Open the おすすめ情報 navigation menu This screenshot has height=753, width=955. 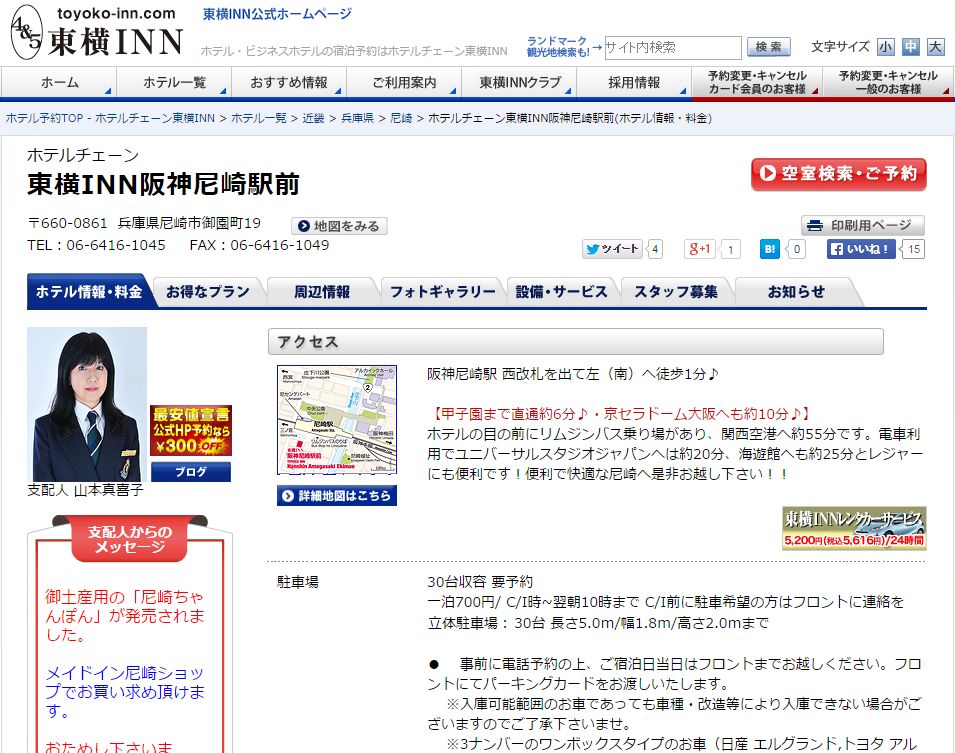click(x=289, y=83)
